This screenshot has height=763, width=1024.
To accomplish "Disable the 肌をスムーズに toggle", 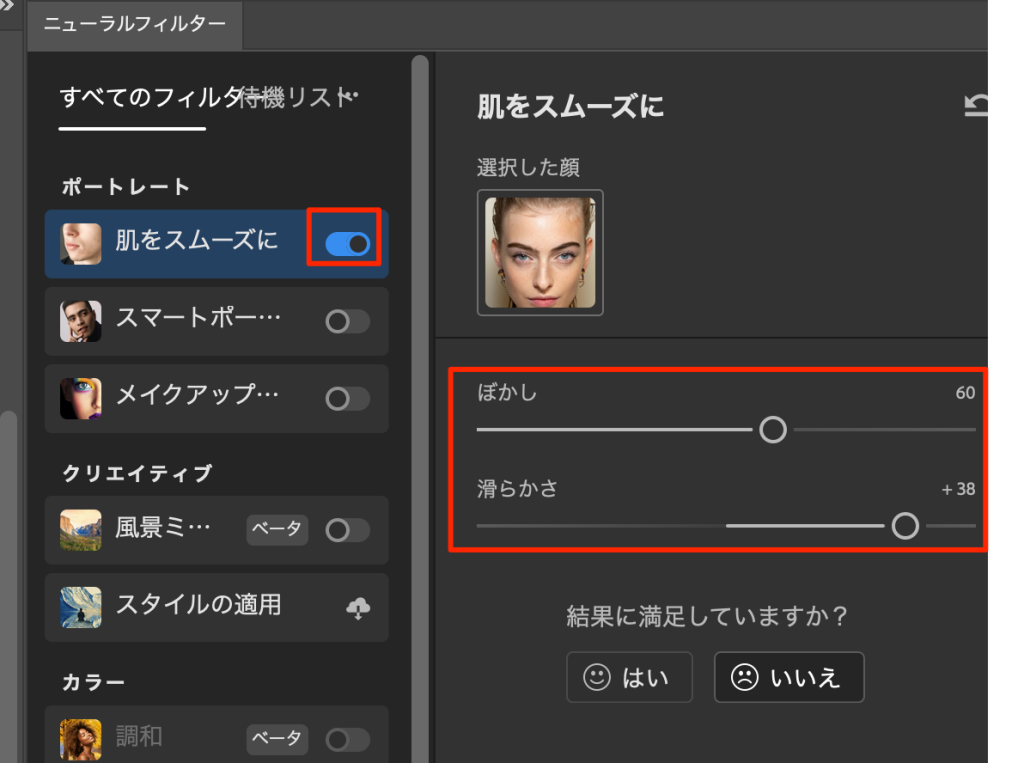I will [x=347, y=243].
